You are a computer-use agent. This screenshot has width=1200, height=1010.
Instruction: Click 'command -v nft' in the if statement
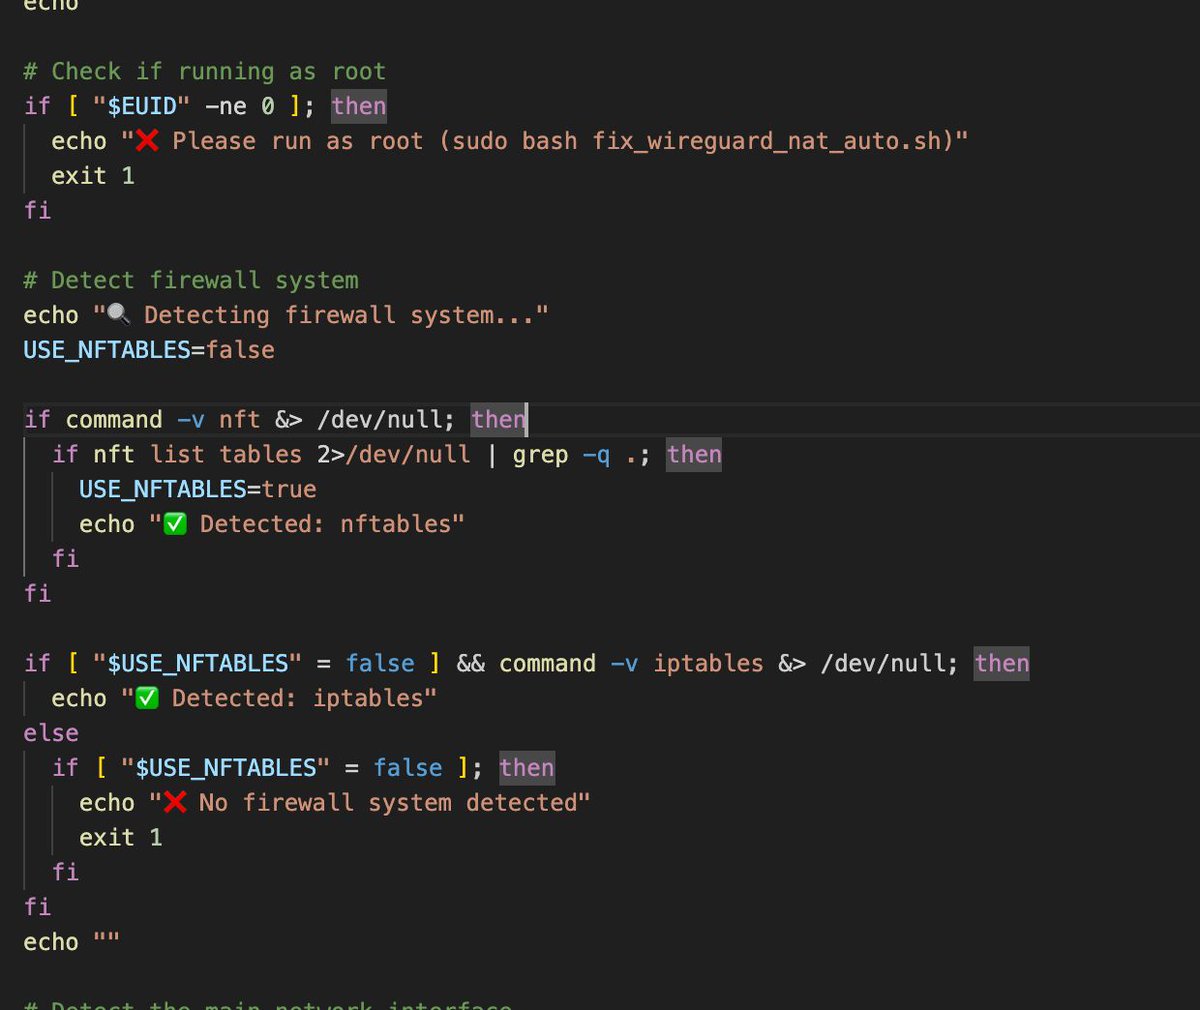163,420
